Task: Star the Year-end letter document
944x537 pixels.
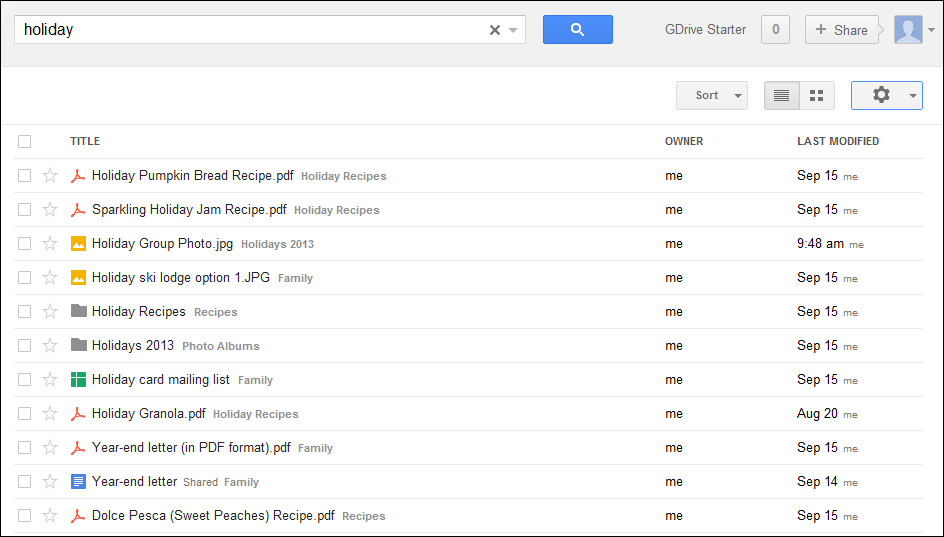Action: [50, 482]
